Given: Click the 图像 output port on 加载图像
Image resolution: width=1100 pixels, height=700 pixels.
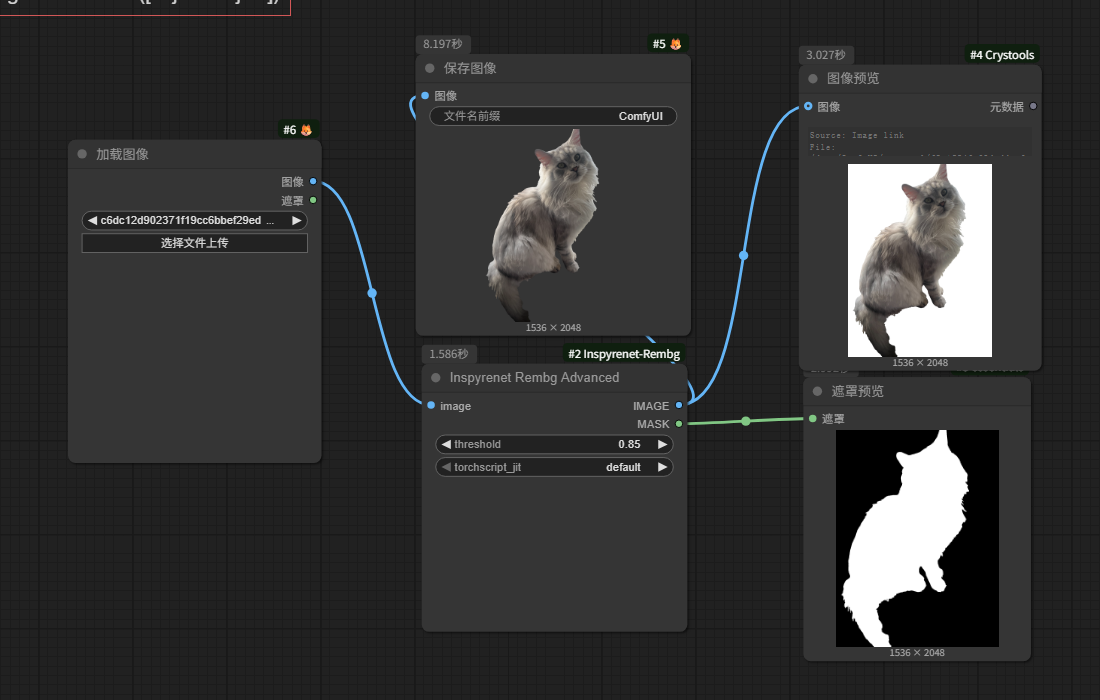Looking at the screenshot, I should point(313,182).
